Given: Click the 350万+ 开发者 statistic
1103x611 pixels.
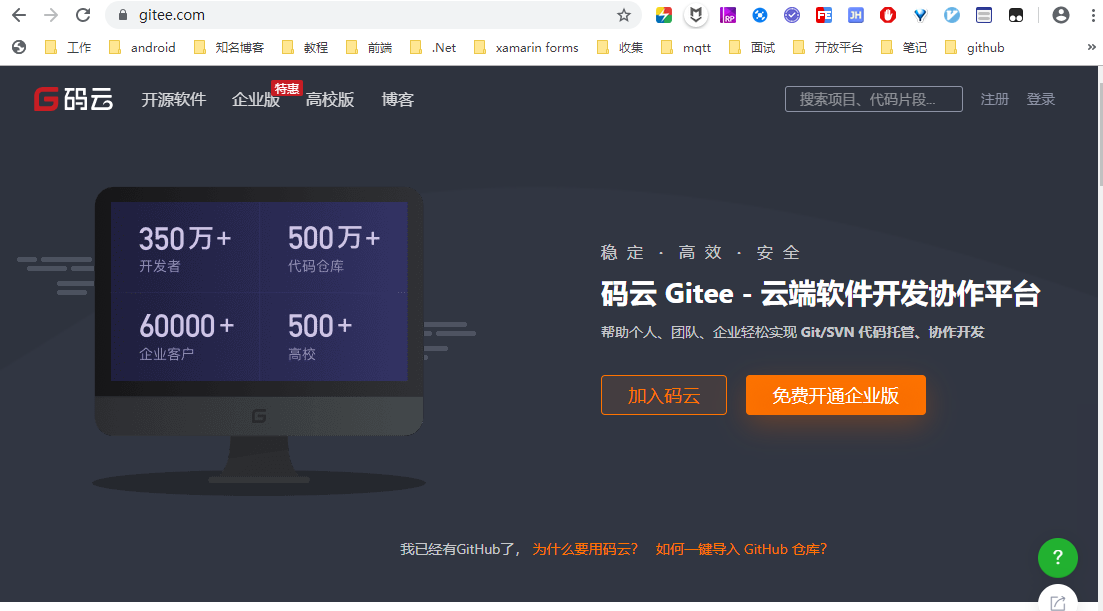Looking at the screenshot, I should [x=185, y=248].
